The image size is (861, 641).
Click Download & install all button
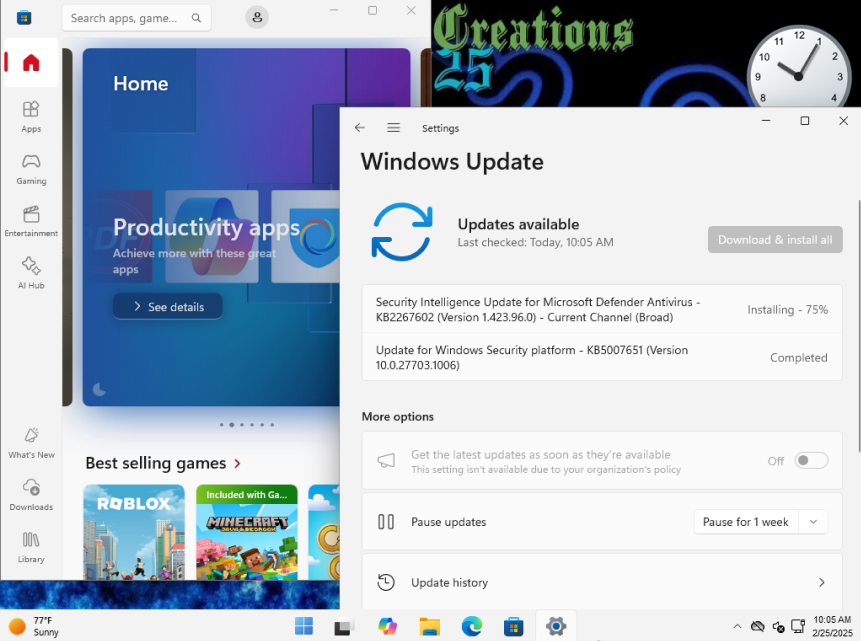coord(775,239)
